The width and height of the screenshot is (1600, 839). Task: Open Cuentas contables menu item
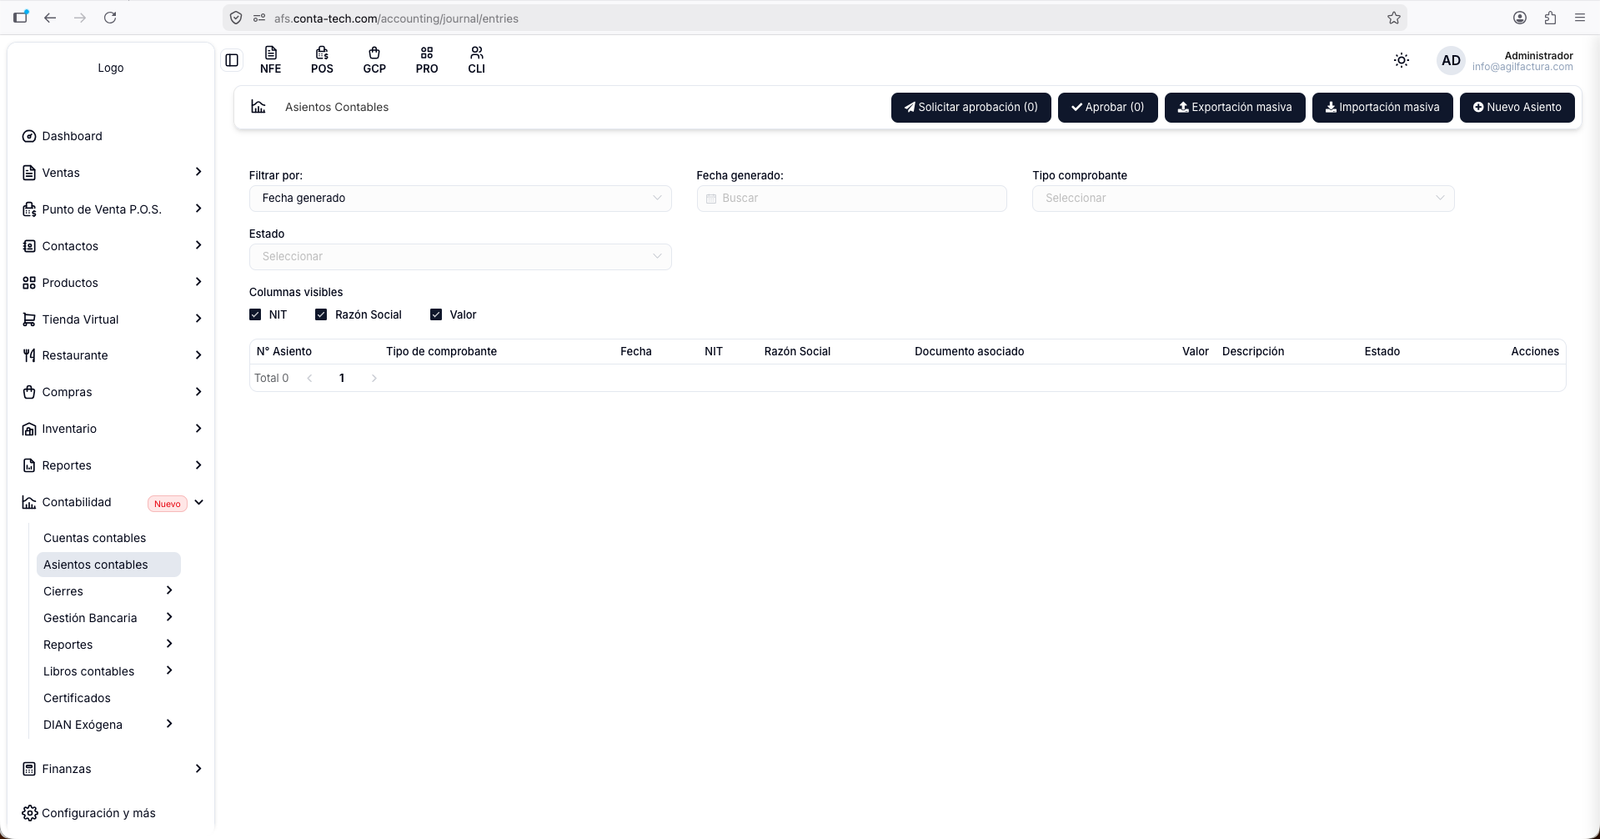[x=94, y=538]
